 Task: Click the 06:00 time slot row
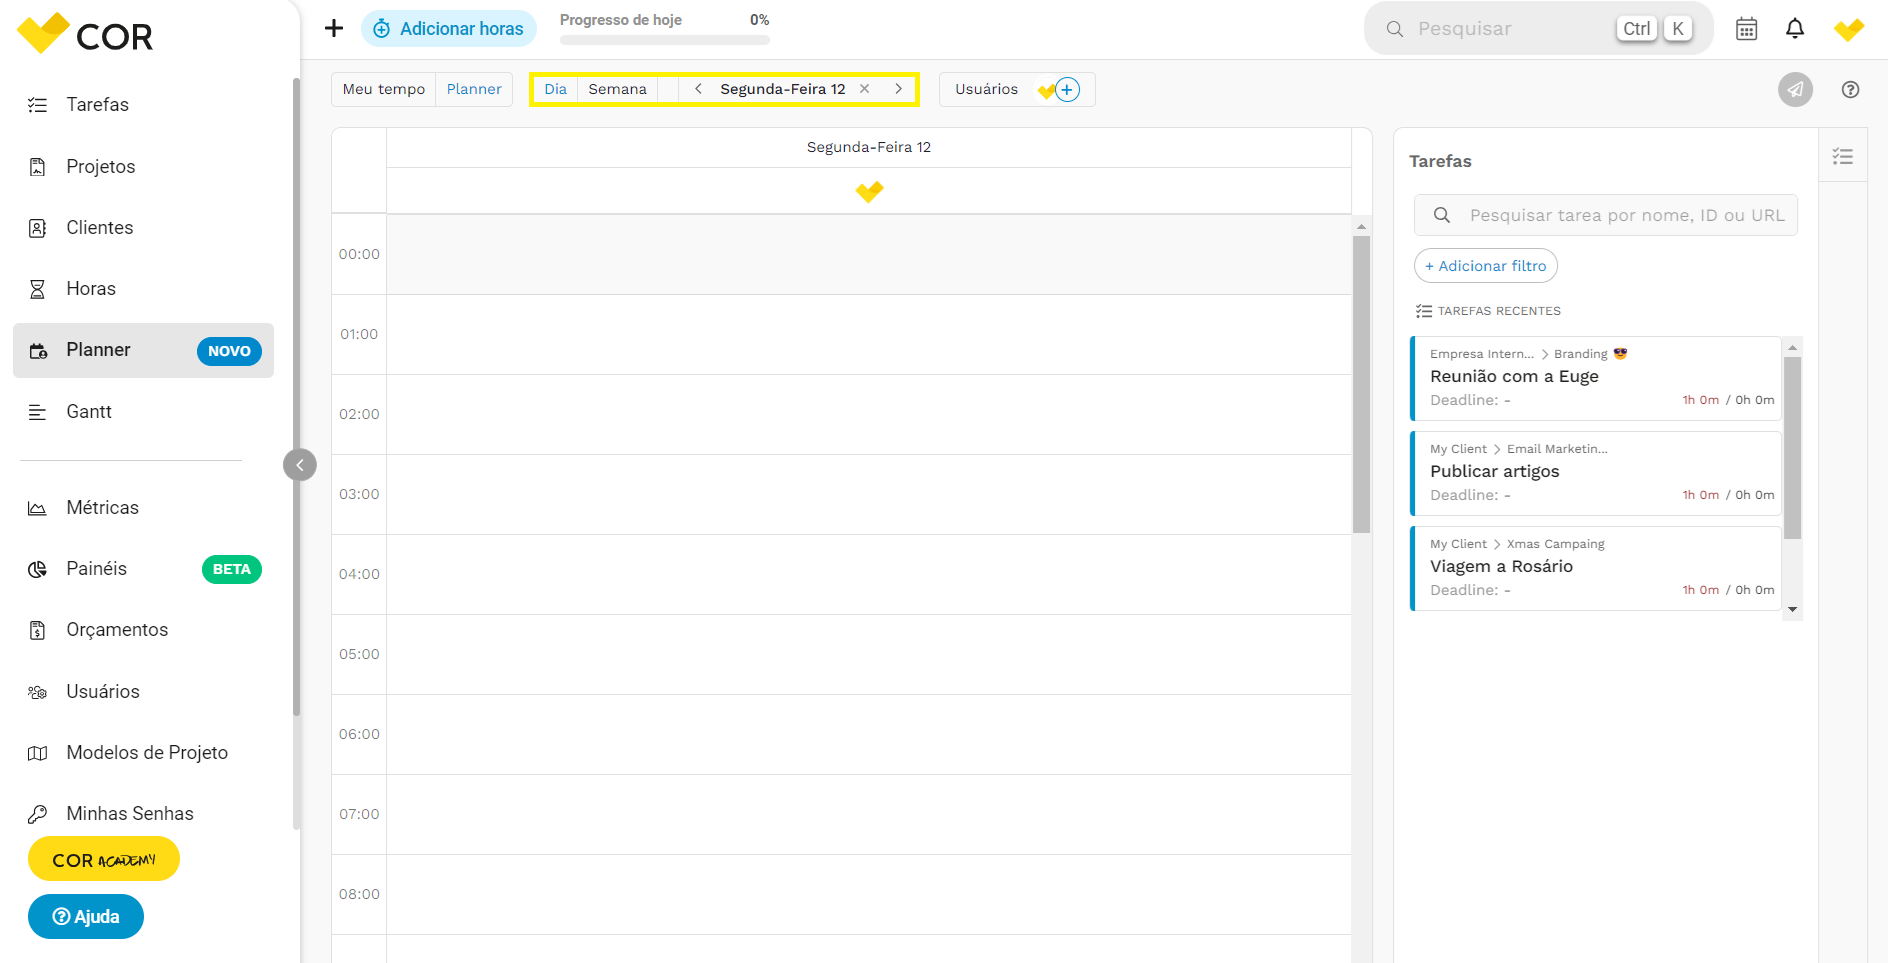point(868,734)
